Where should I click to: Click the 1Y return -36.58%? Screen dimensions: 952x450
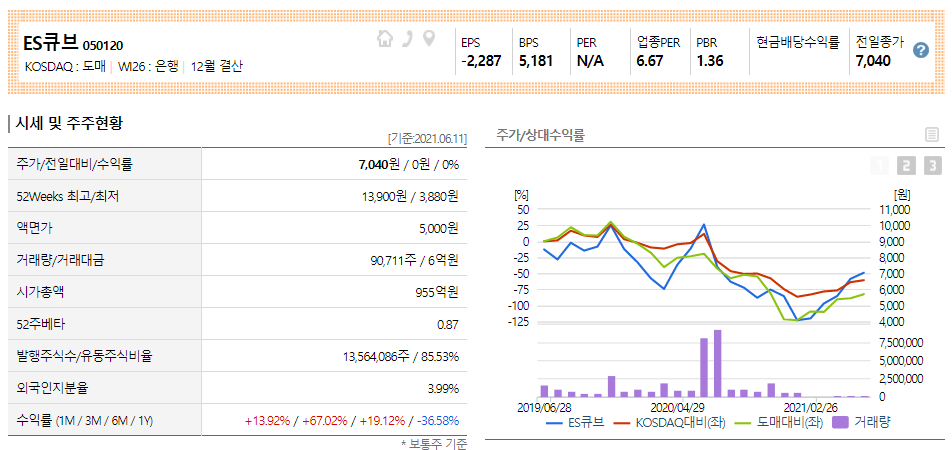(x=438, y=421)
